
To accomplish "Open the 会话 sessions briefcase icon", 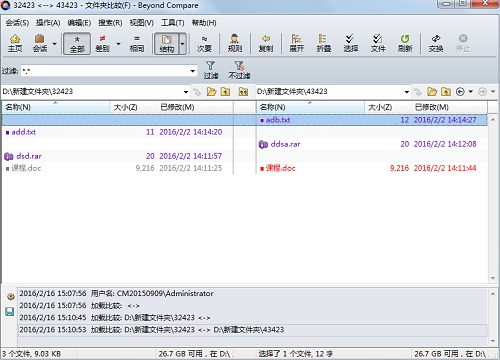I will (40, 43).
